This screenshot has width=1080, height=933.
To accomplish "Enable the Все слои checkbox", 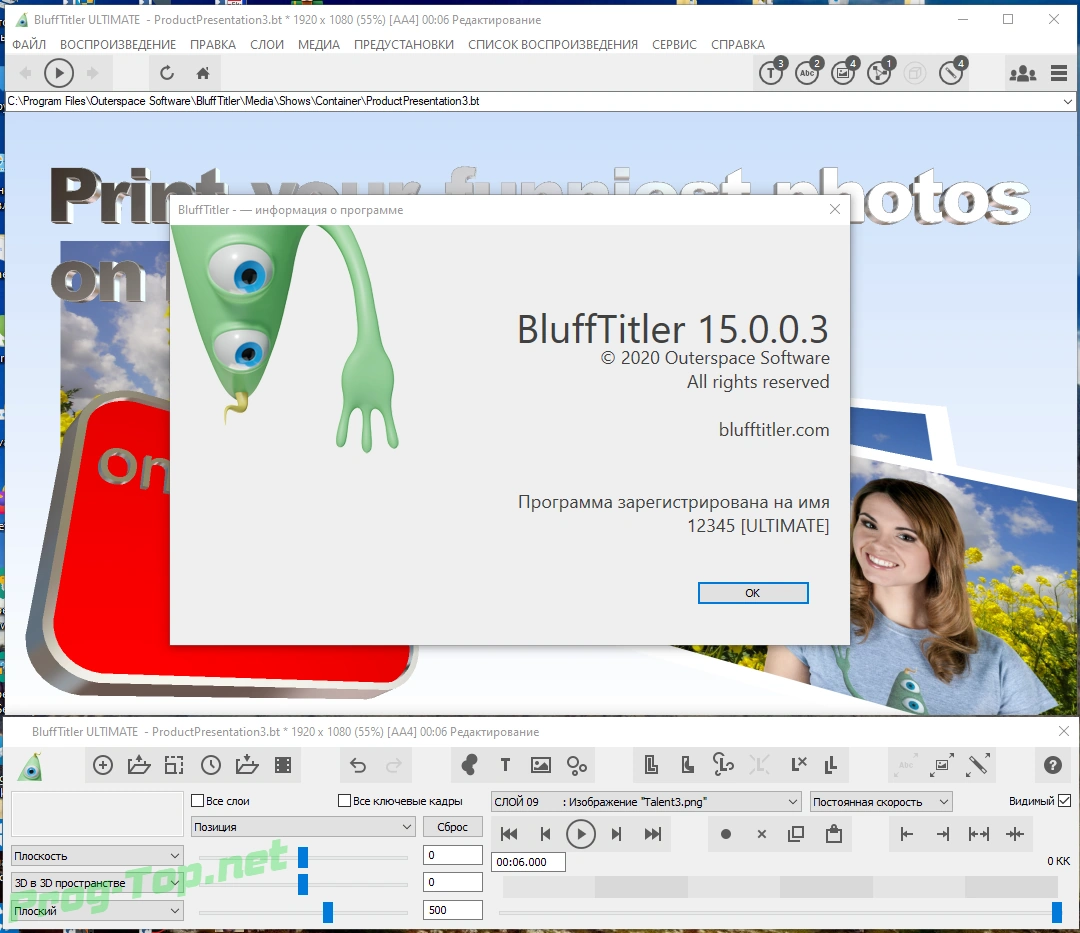I will point(198,801).
